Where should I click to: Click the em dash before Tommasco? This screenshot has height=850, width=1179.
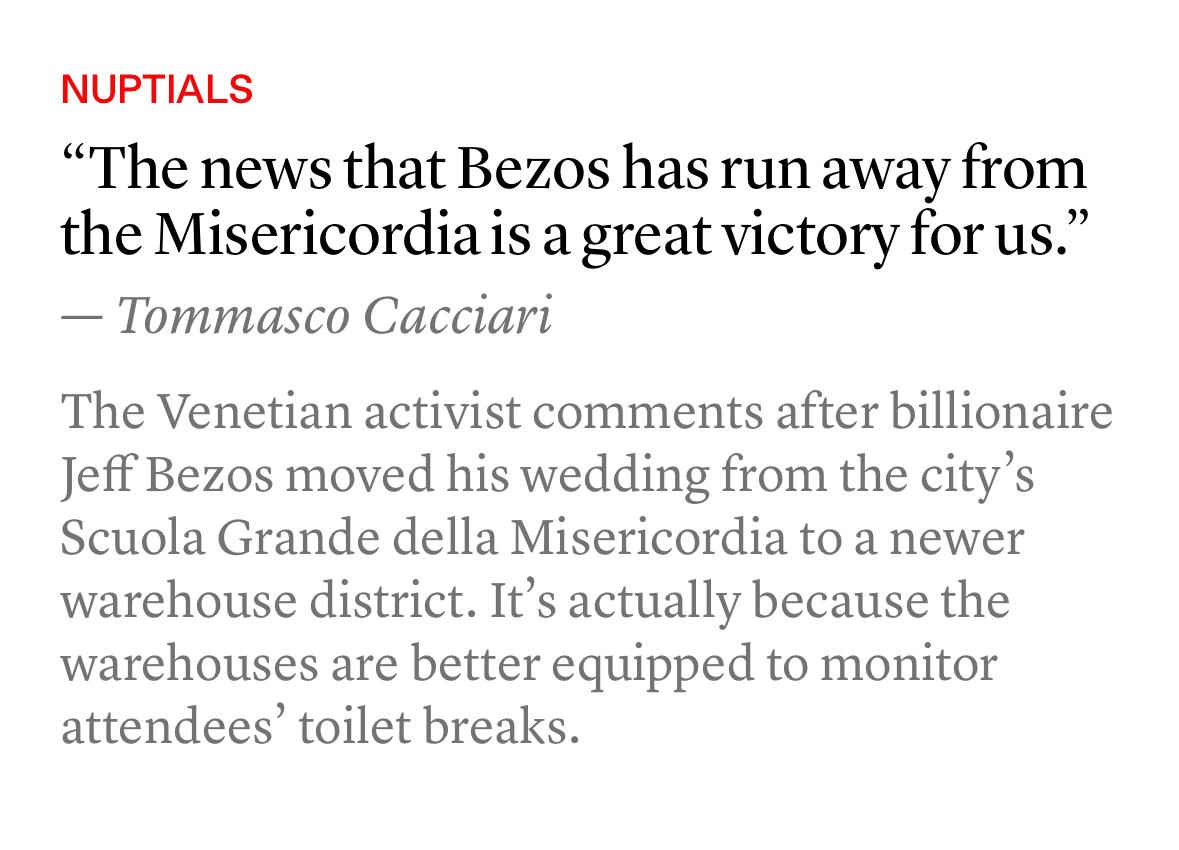pos(81,317)
